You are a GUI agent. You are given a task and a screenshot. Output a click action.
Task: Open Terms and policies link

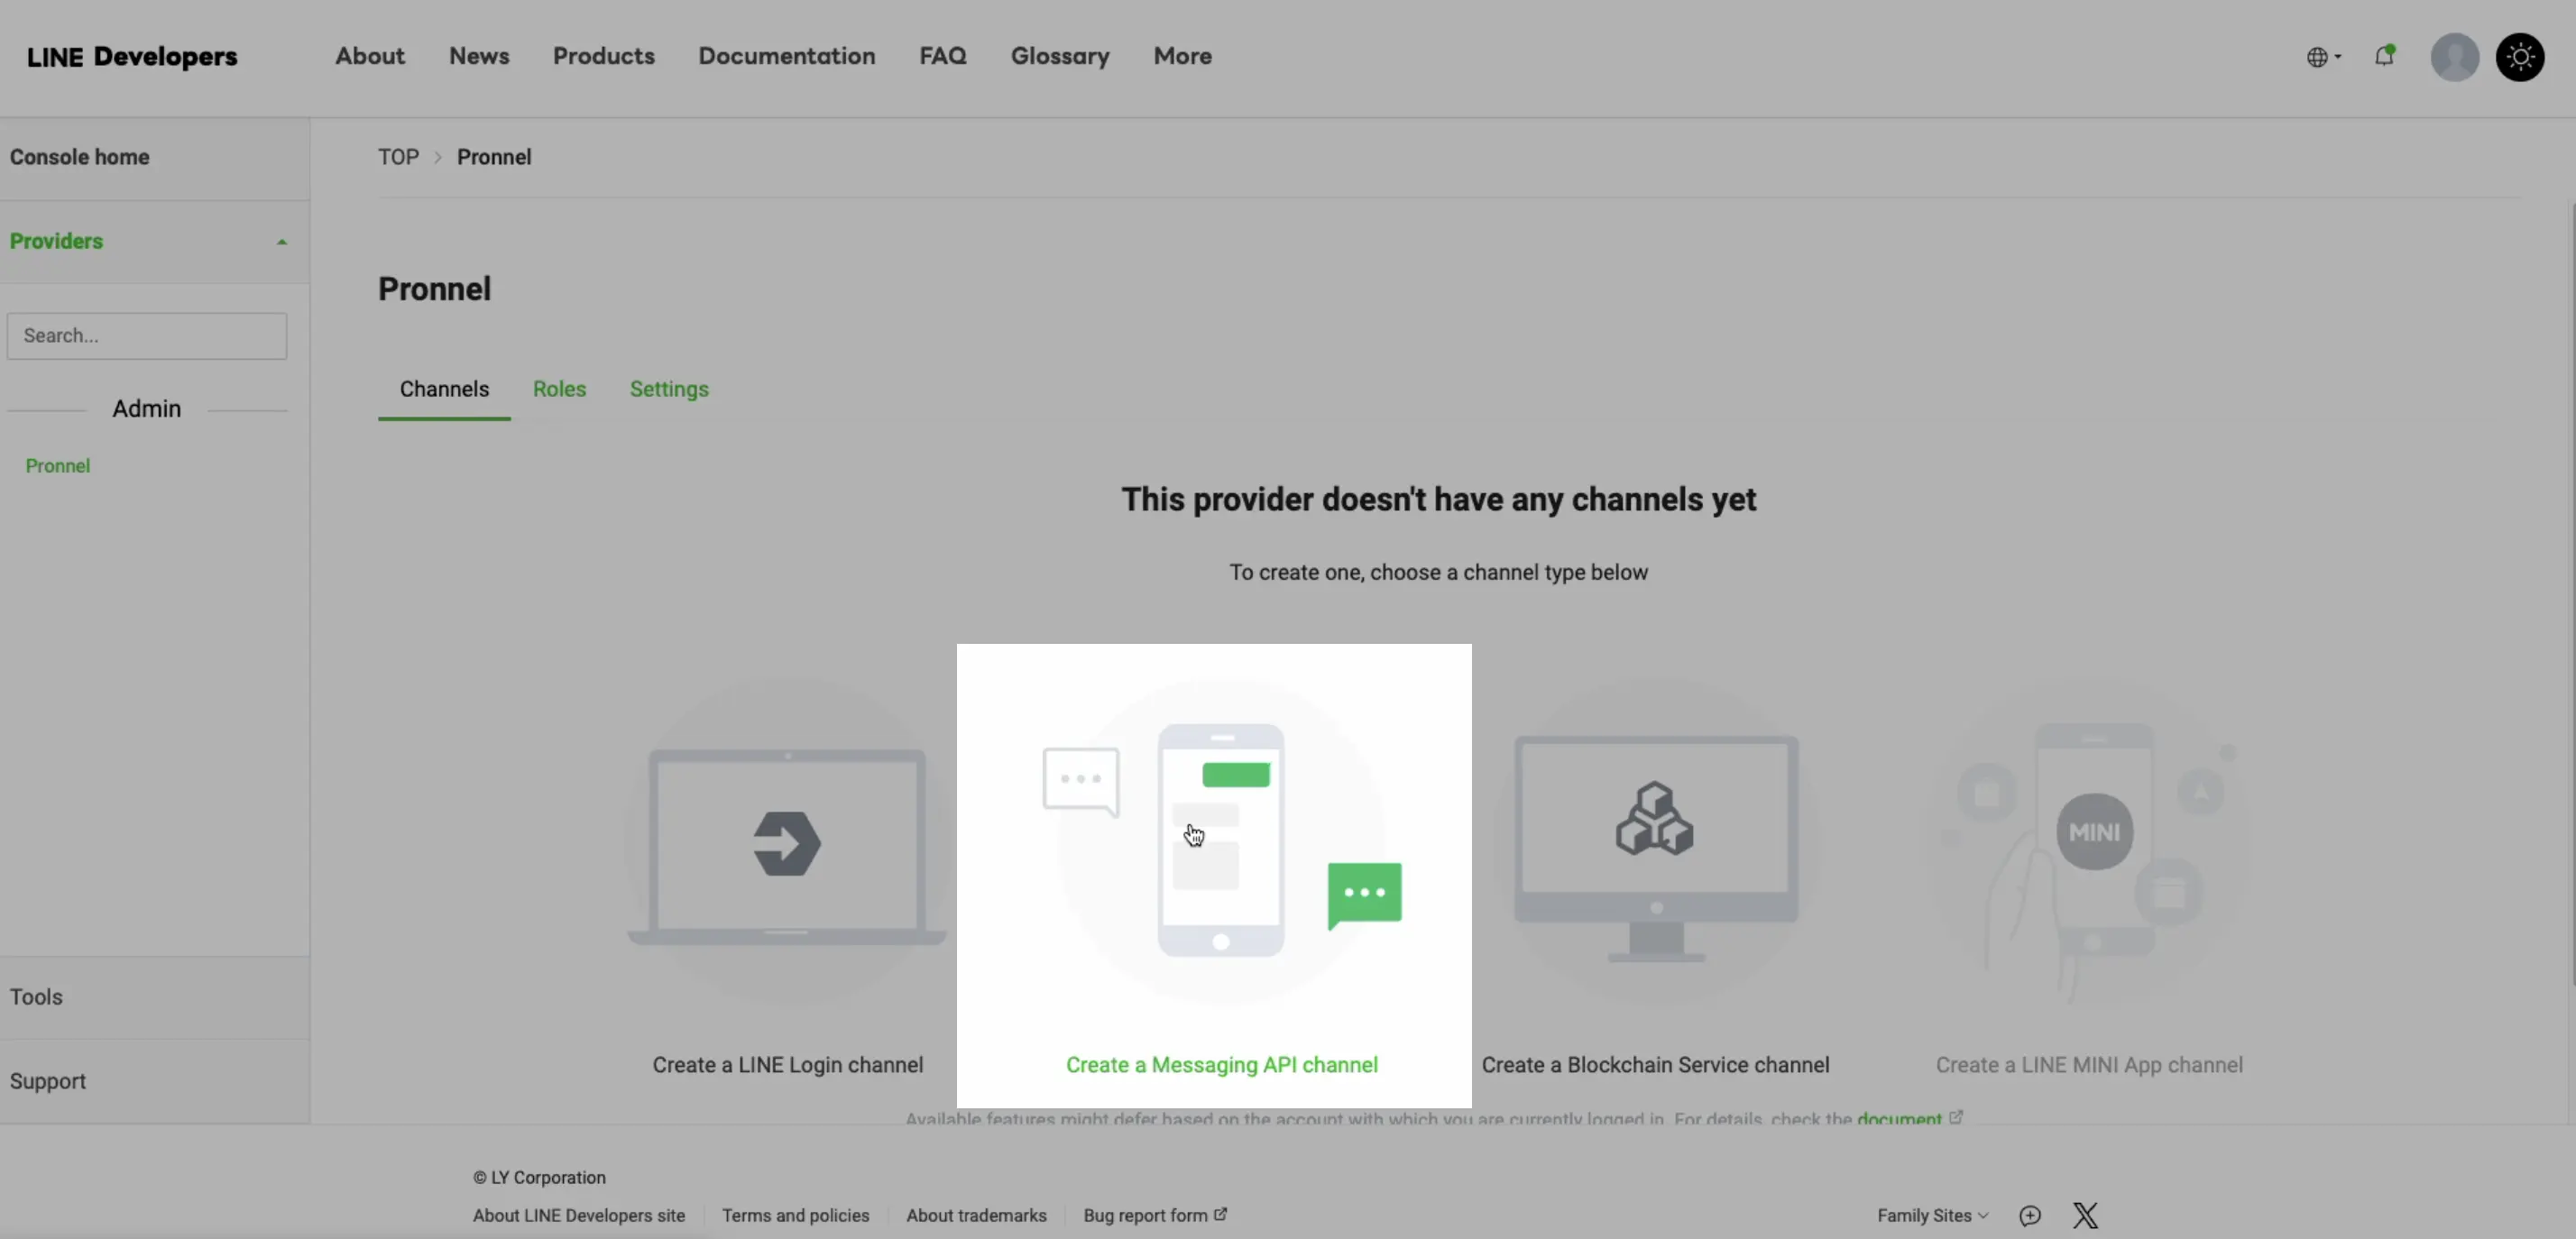pos(796,1215)
